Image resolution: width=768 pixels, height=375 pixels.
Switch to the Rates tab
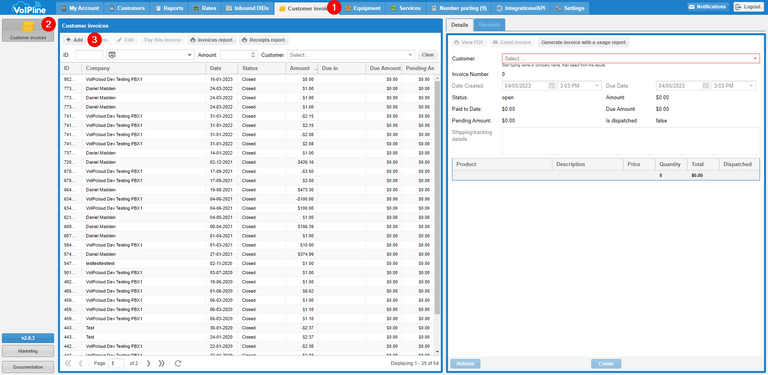(x=205, y=8)
